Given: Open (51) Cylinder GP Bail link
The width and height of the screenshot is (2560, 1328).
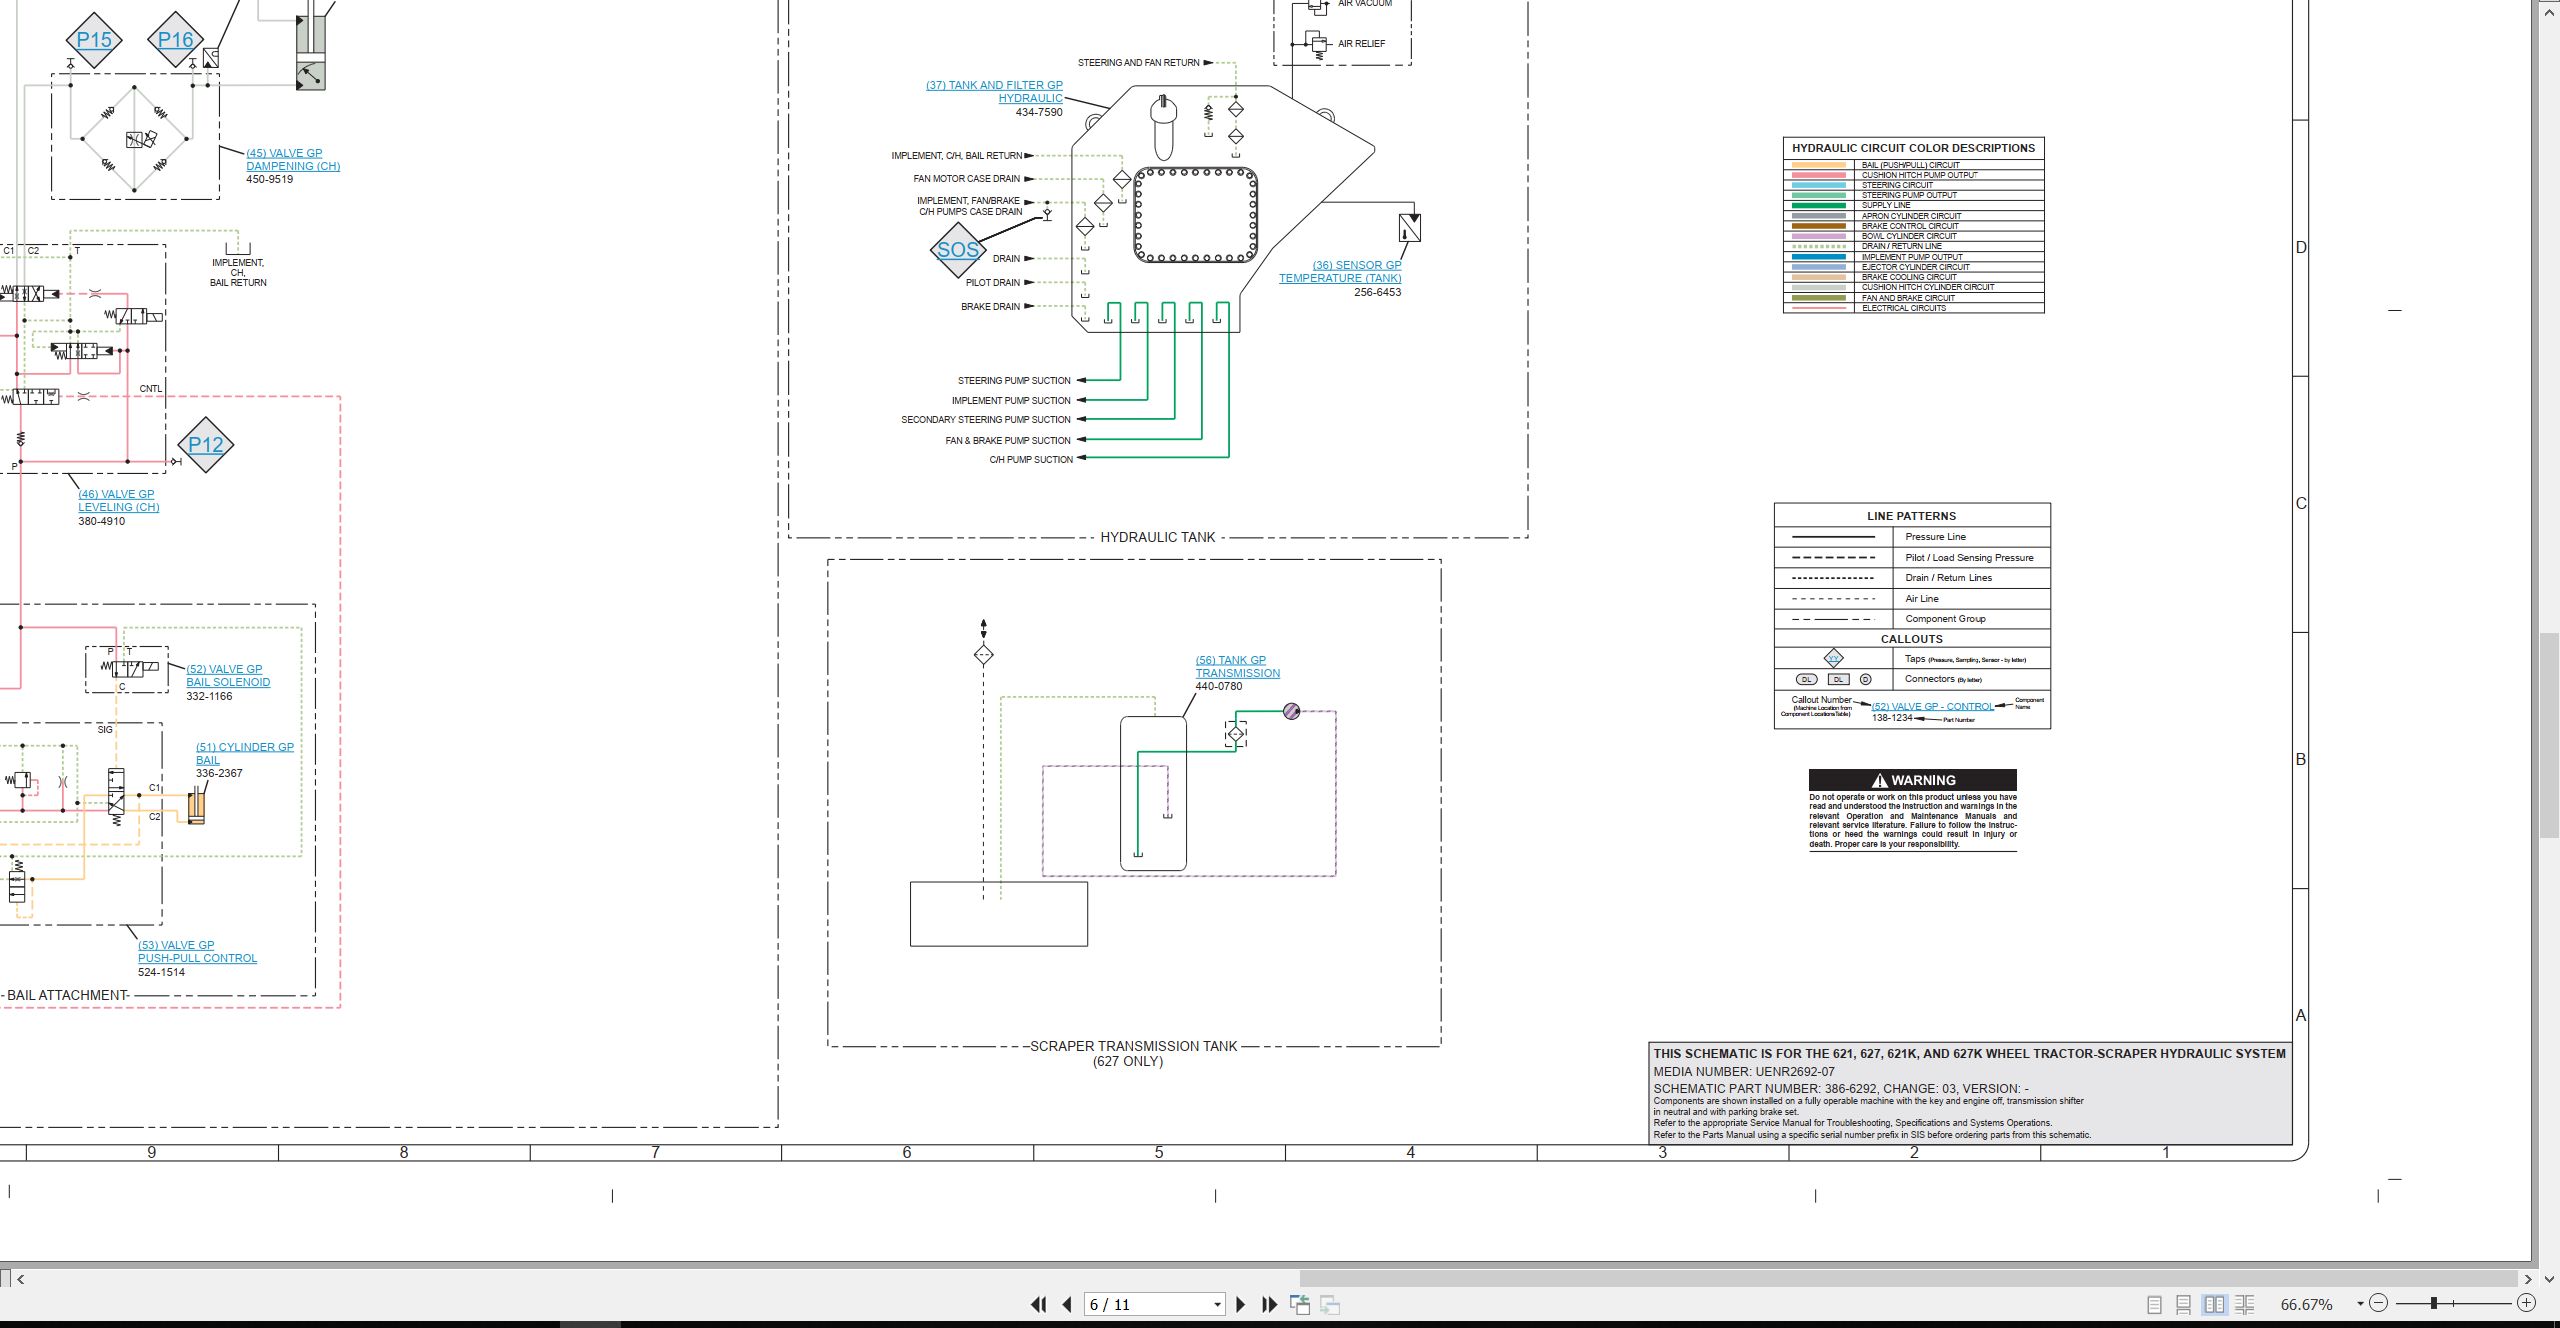Looking at the screenshot, I should 245,754.
